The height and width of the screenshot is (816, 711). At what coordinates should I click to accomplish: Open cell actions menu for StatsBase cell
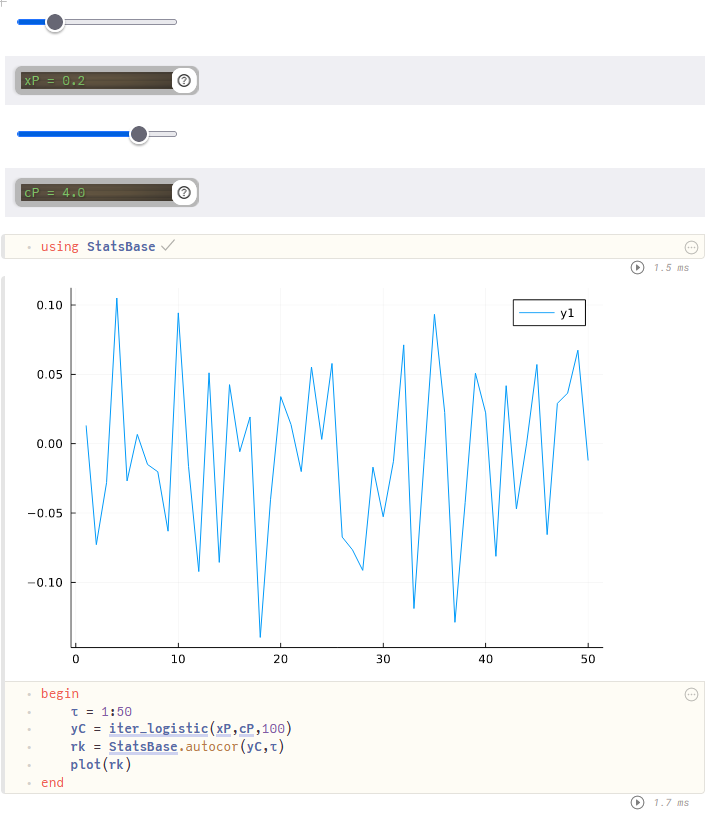click(691, 247)
